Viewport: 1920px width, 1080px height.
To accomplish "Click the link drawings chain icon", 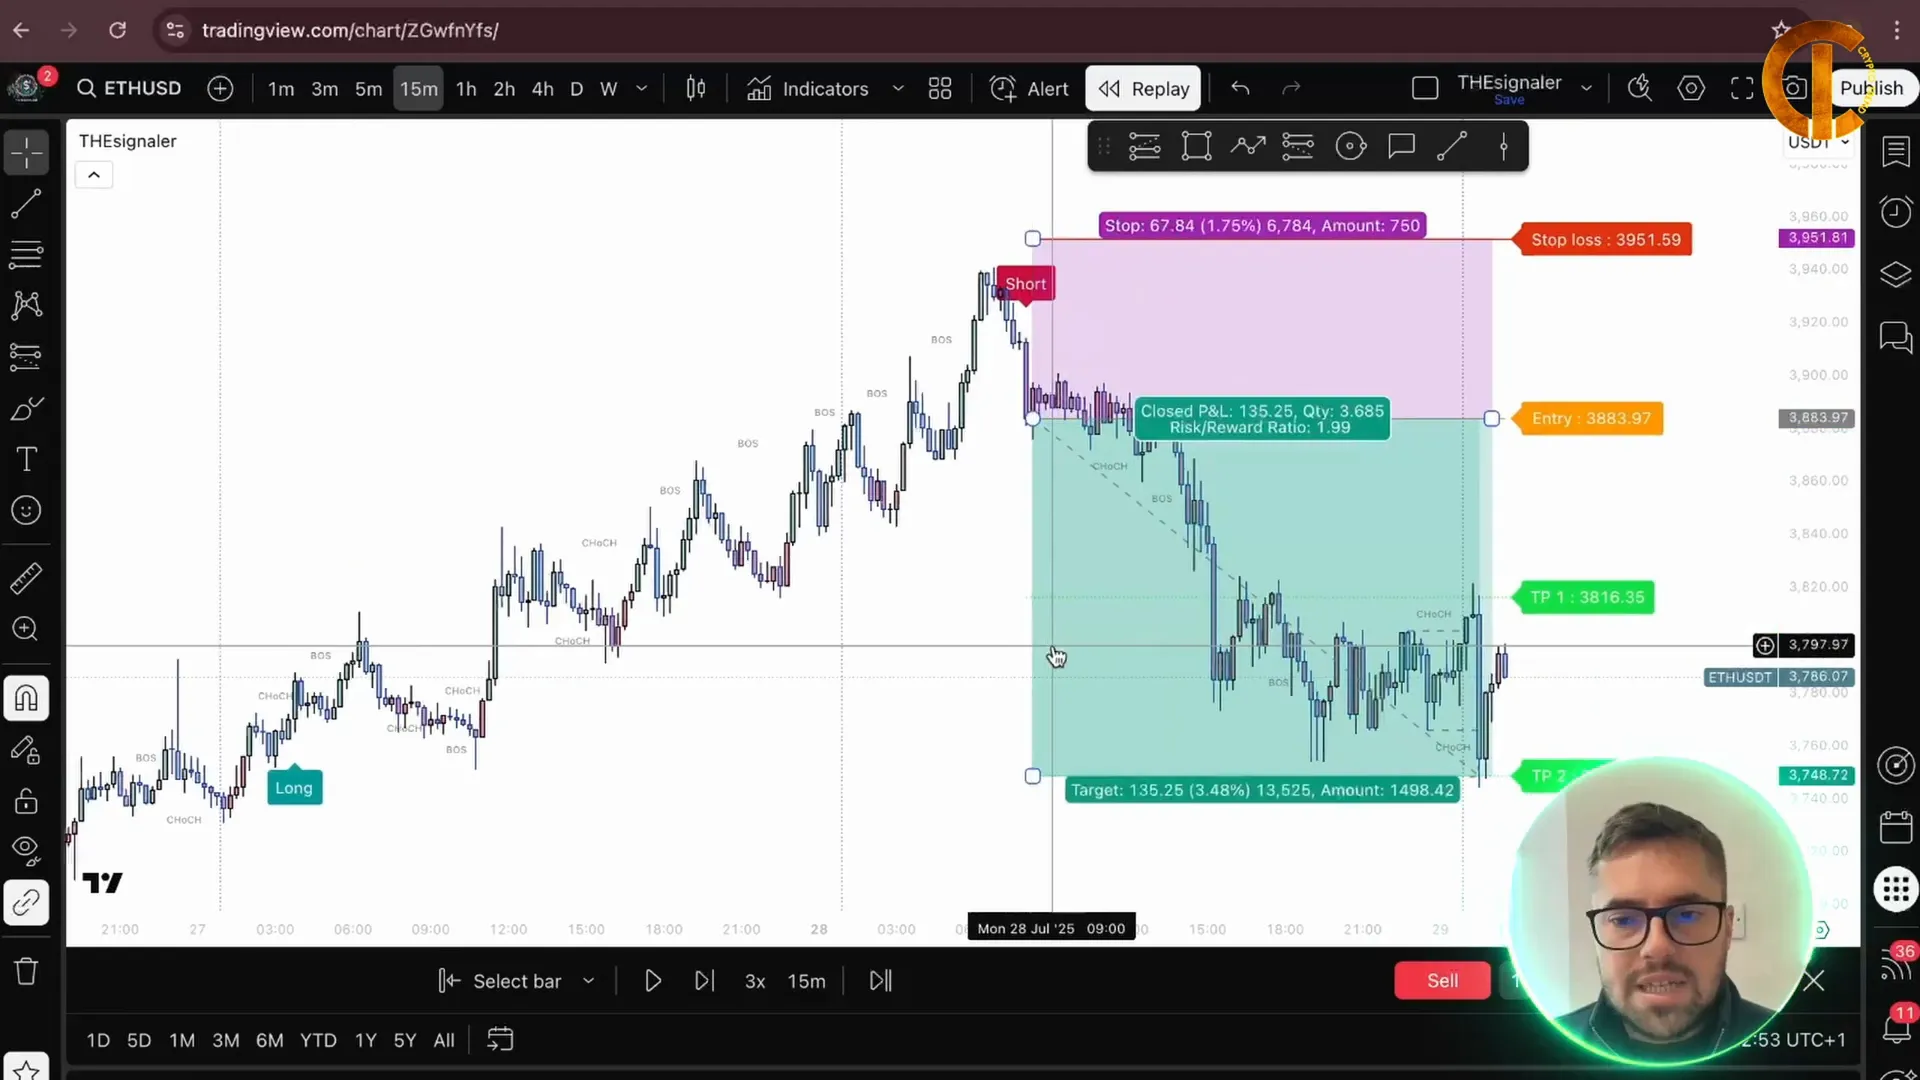I will [26, 903].
